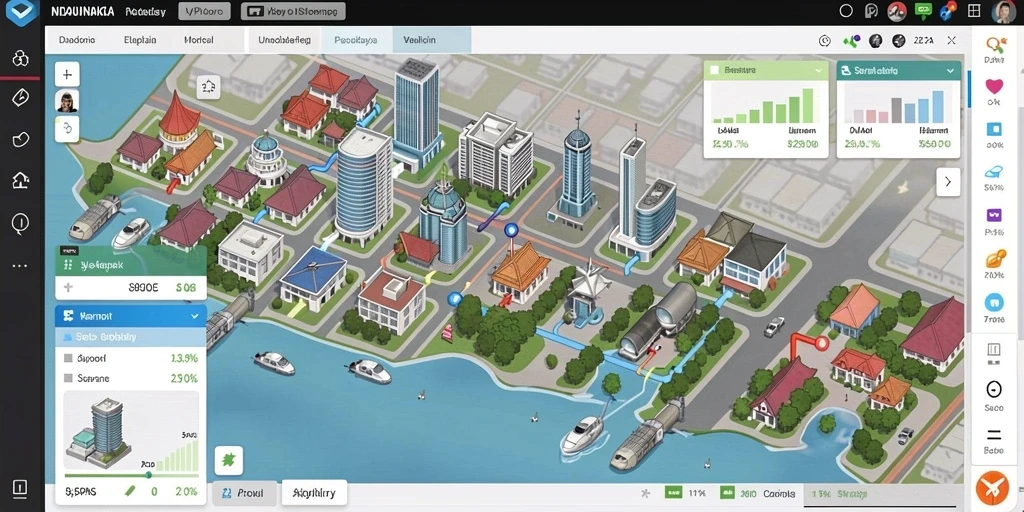The width and height of the screenshot is (1024, 512).
Task: Click the home icon in left sidebar
Action: (x=21, y=180)
